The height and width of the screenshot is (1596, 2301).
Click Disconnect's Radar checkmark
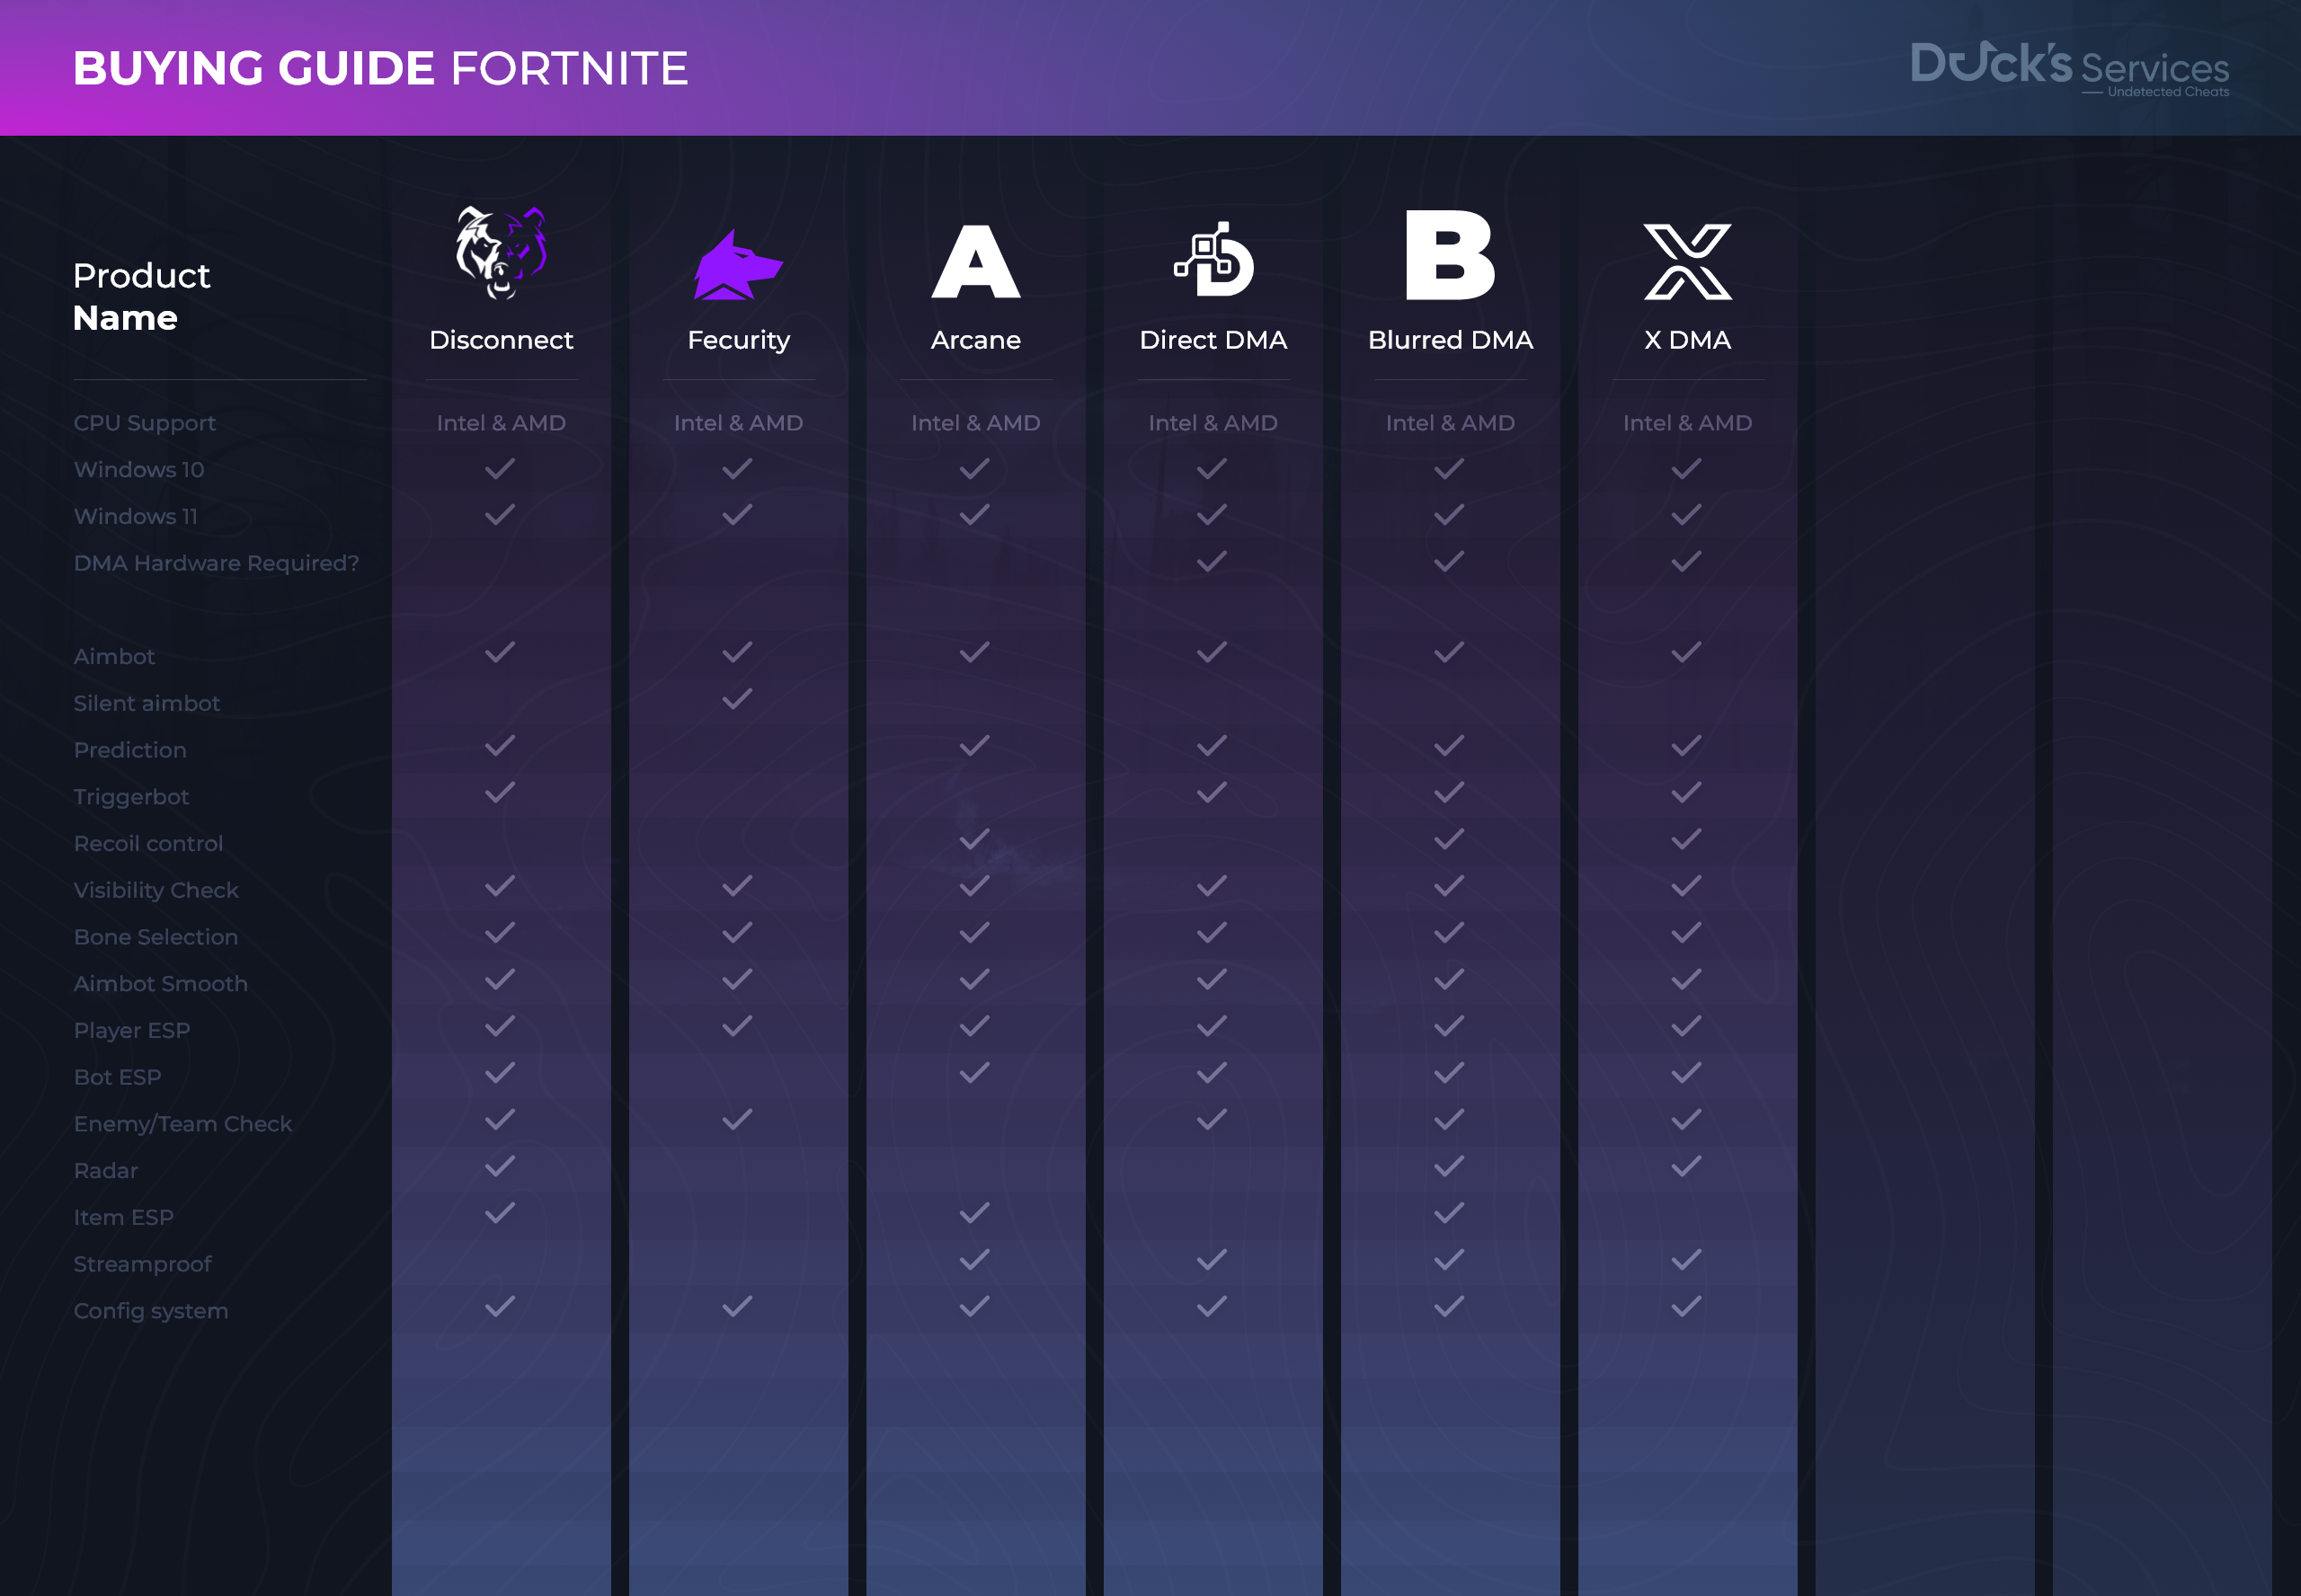500,1166
